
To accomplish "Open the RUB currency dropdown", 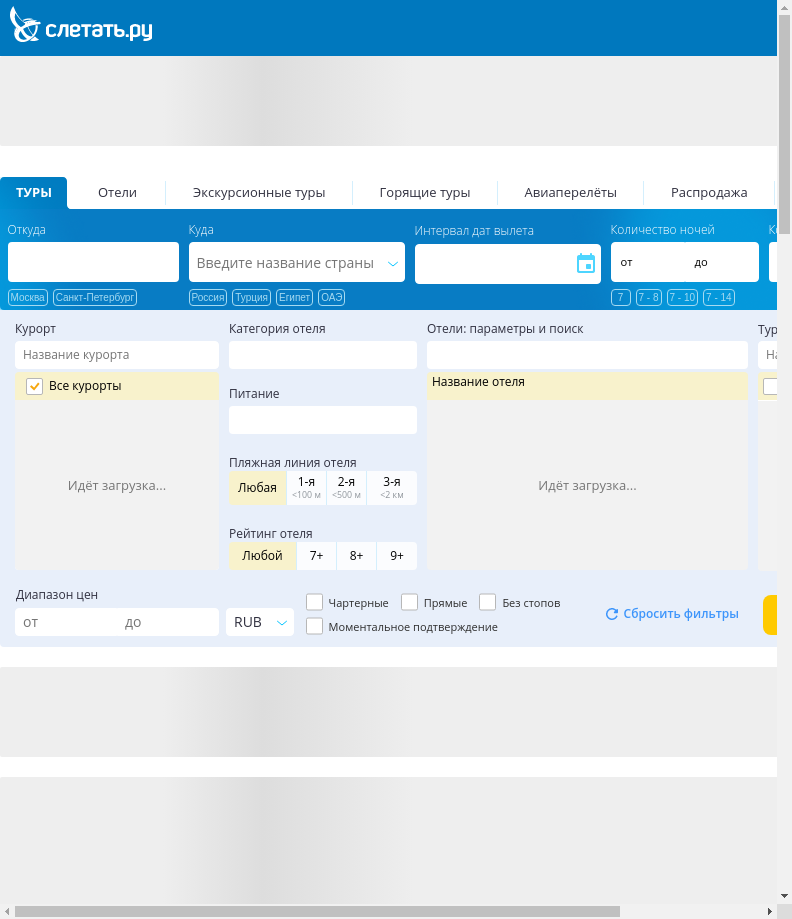I will point(260,622).
